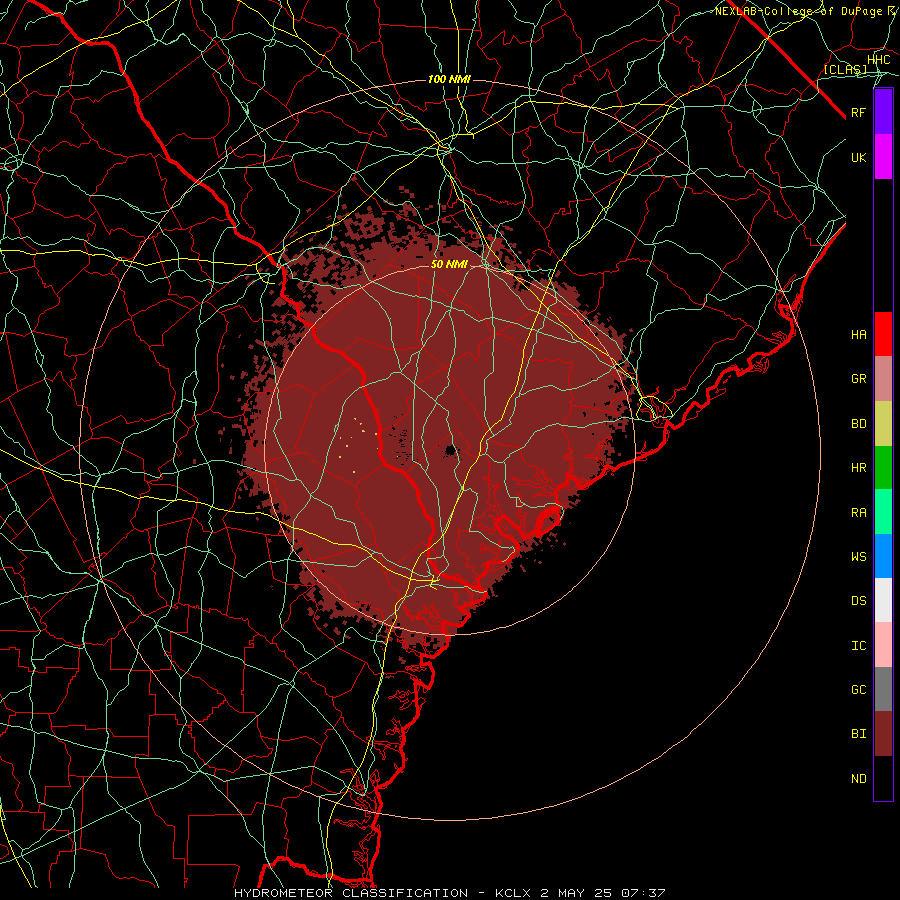Click the 'GR' legend label
This screenshot has width=900, height=900.
[x=859, y=379]
